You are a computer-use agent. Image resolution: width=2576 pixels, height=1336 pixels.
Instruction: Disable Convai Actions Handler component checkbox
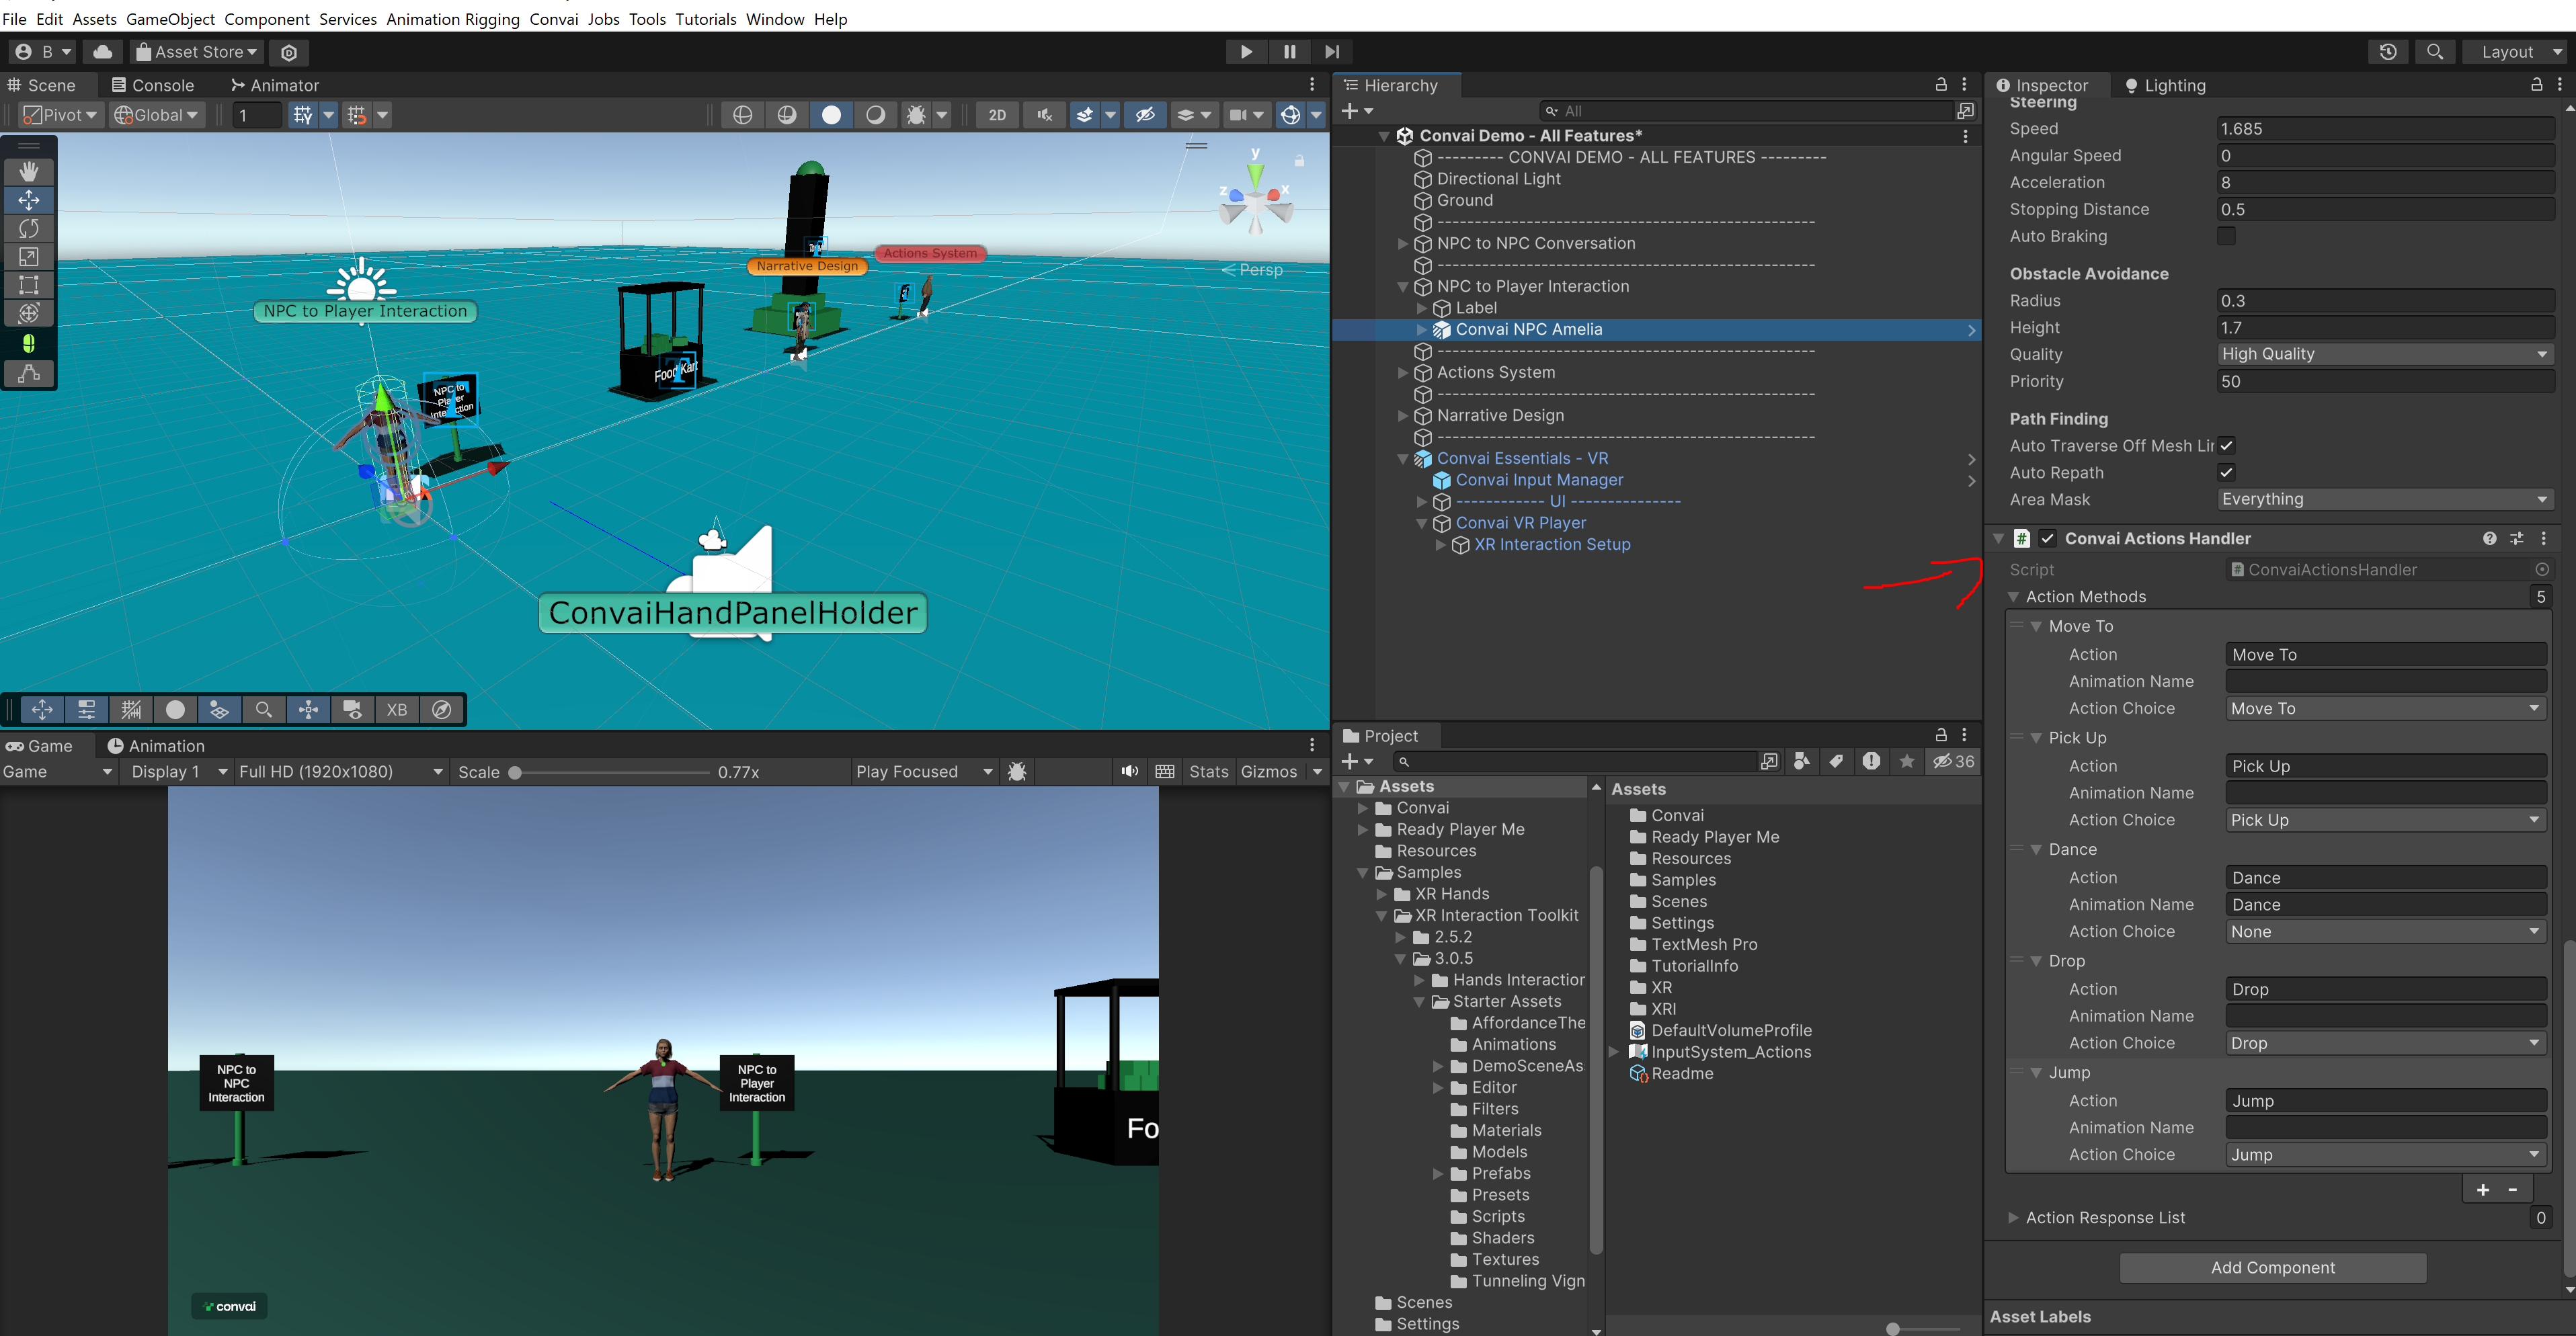(2047, 538)
